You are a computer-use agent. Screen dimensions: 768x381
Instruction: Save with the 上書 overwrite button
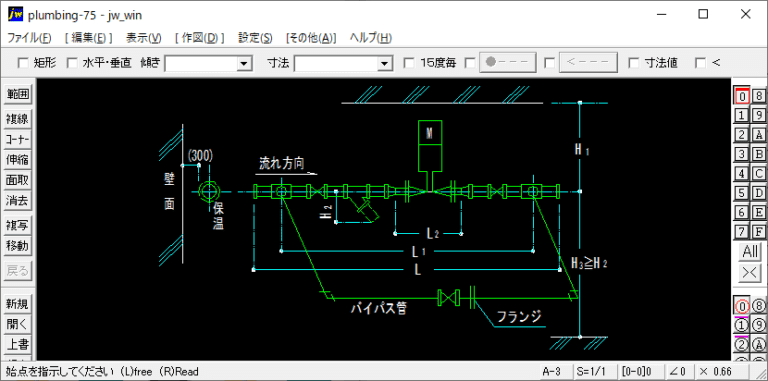[17, 344]
